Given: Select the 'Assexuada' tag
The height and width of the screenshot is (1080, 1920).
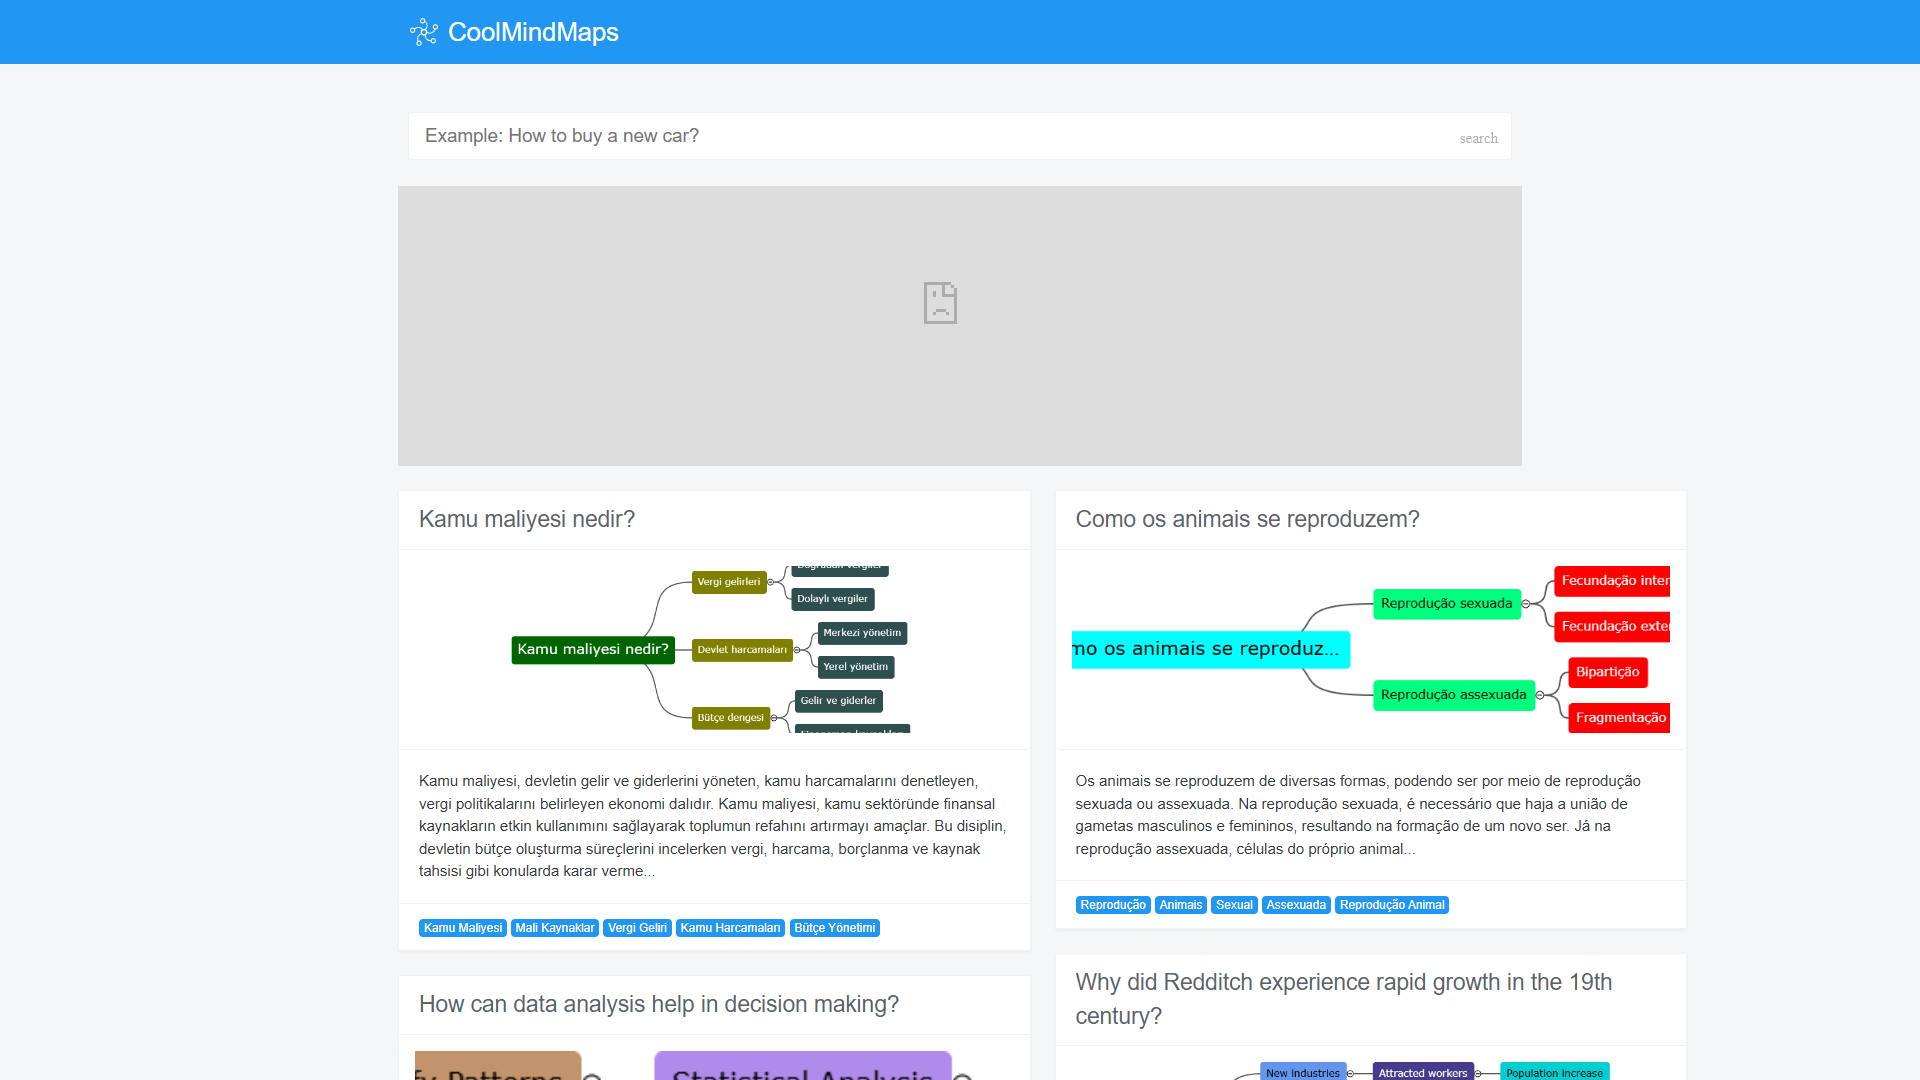Looking at the screenshot, I should 1296,905.
